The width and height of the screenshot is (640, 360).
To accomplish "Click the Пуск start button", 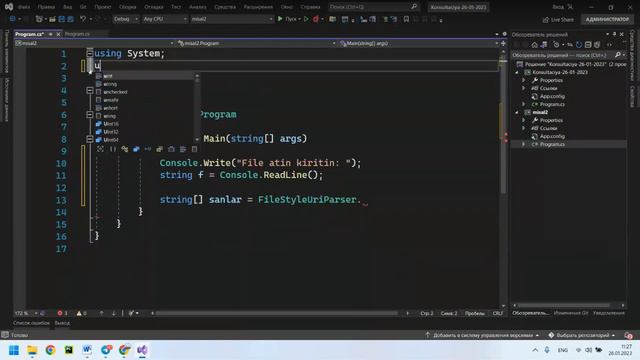I will pyautogui.click(x=288, y=19).
